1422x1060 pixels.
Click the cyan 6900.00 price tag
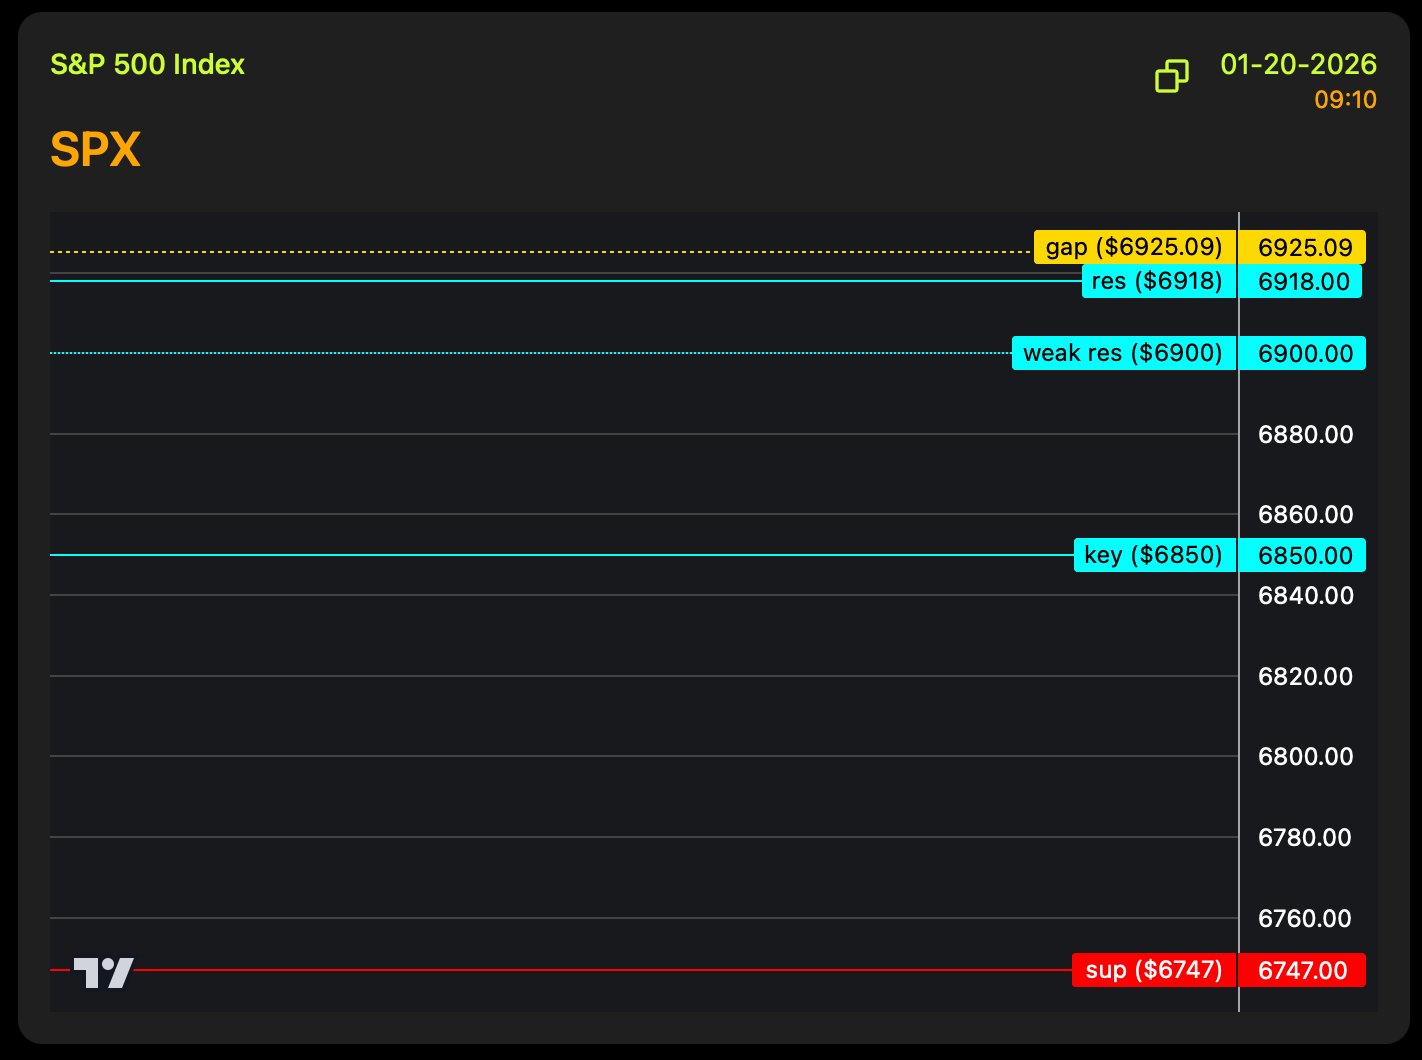(x=1304, y=353)
